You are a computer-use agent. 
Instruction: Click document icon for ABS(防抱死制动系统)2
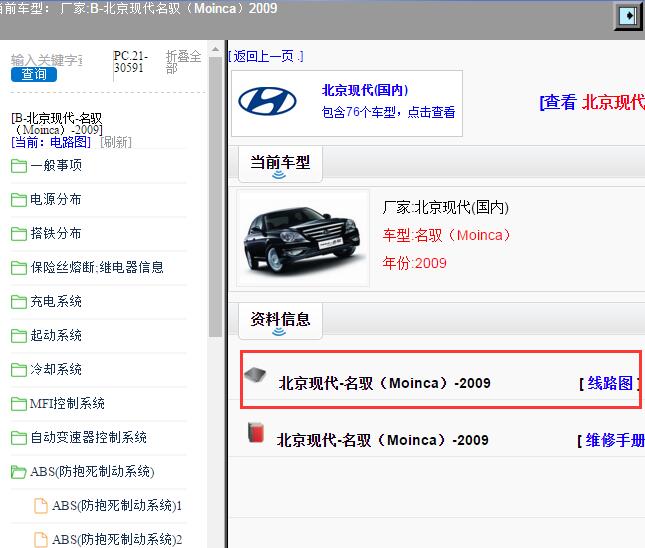[41, 540]
